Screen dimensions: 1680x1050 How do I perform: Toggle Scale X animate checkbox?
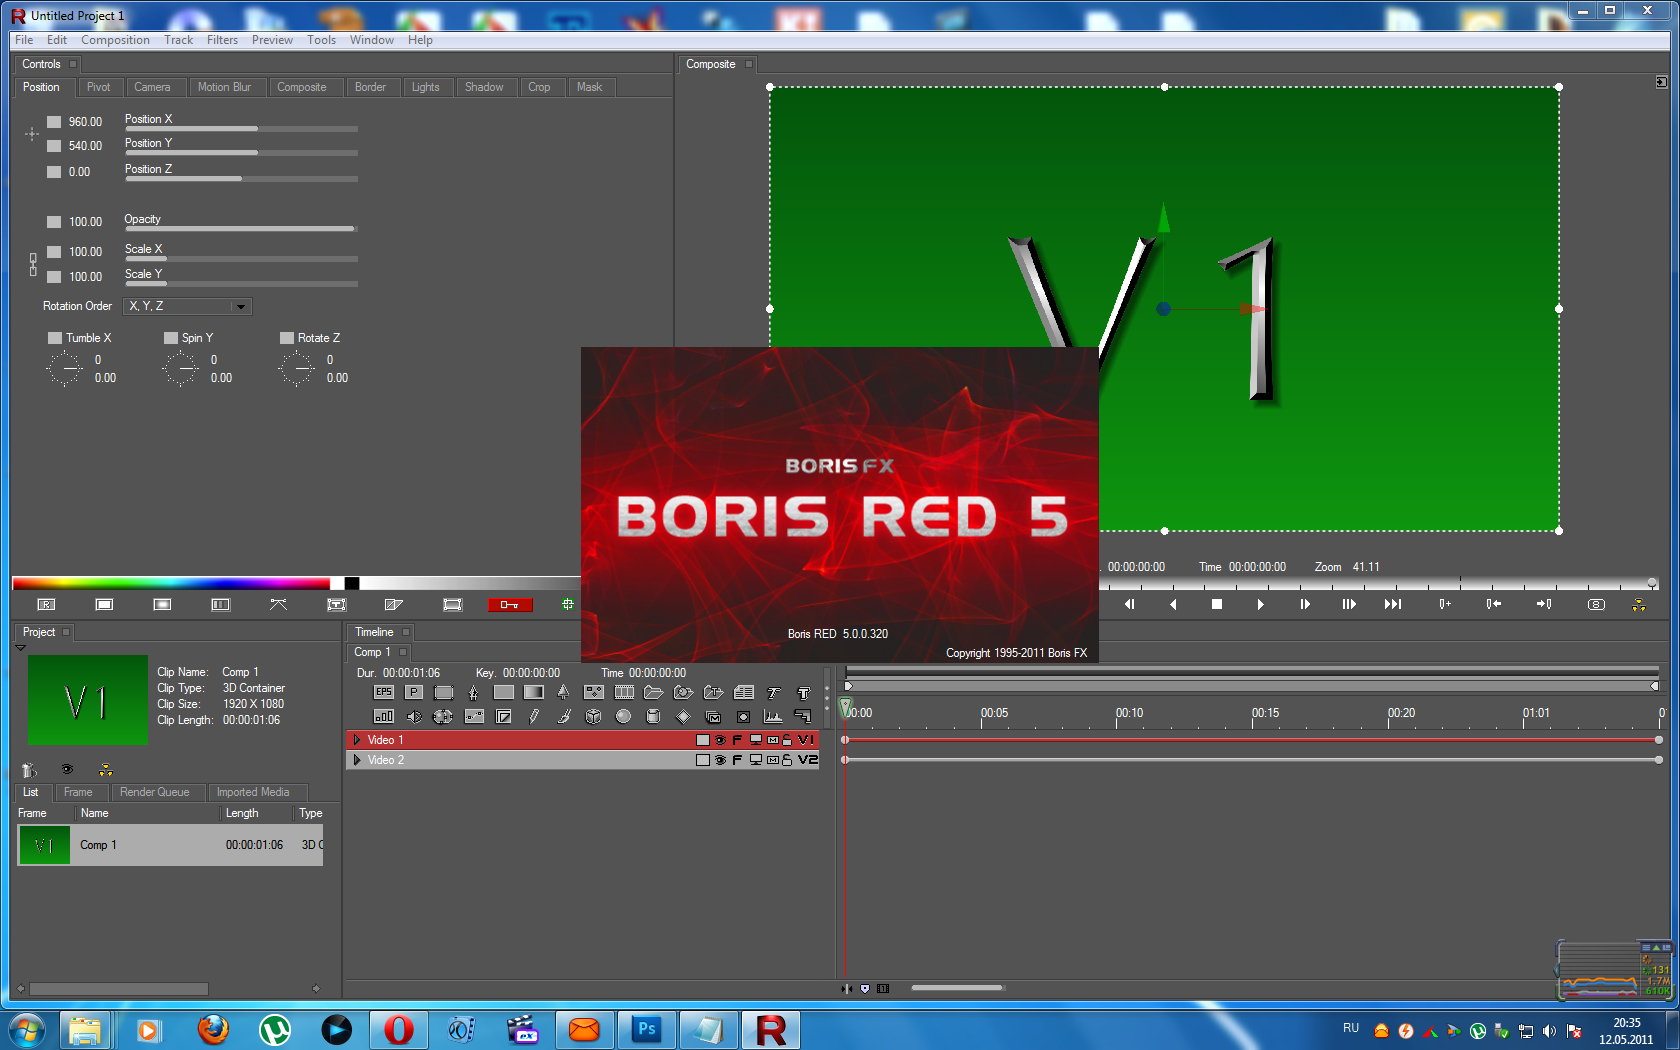pyautogui.click(x=54, y=252)
